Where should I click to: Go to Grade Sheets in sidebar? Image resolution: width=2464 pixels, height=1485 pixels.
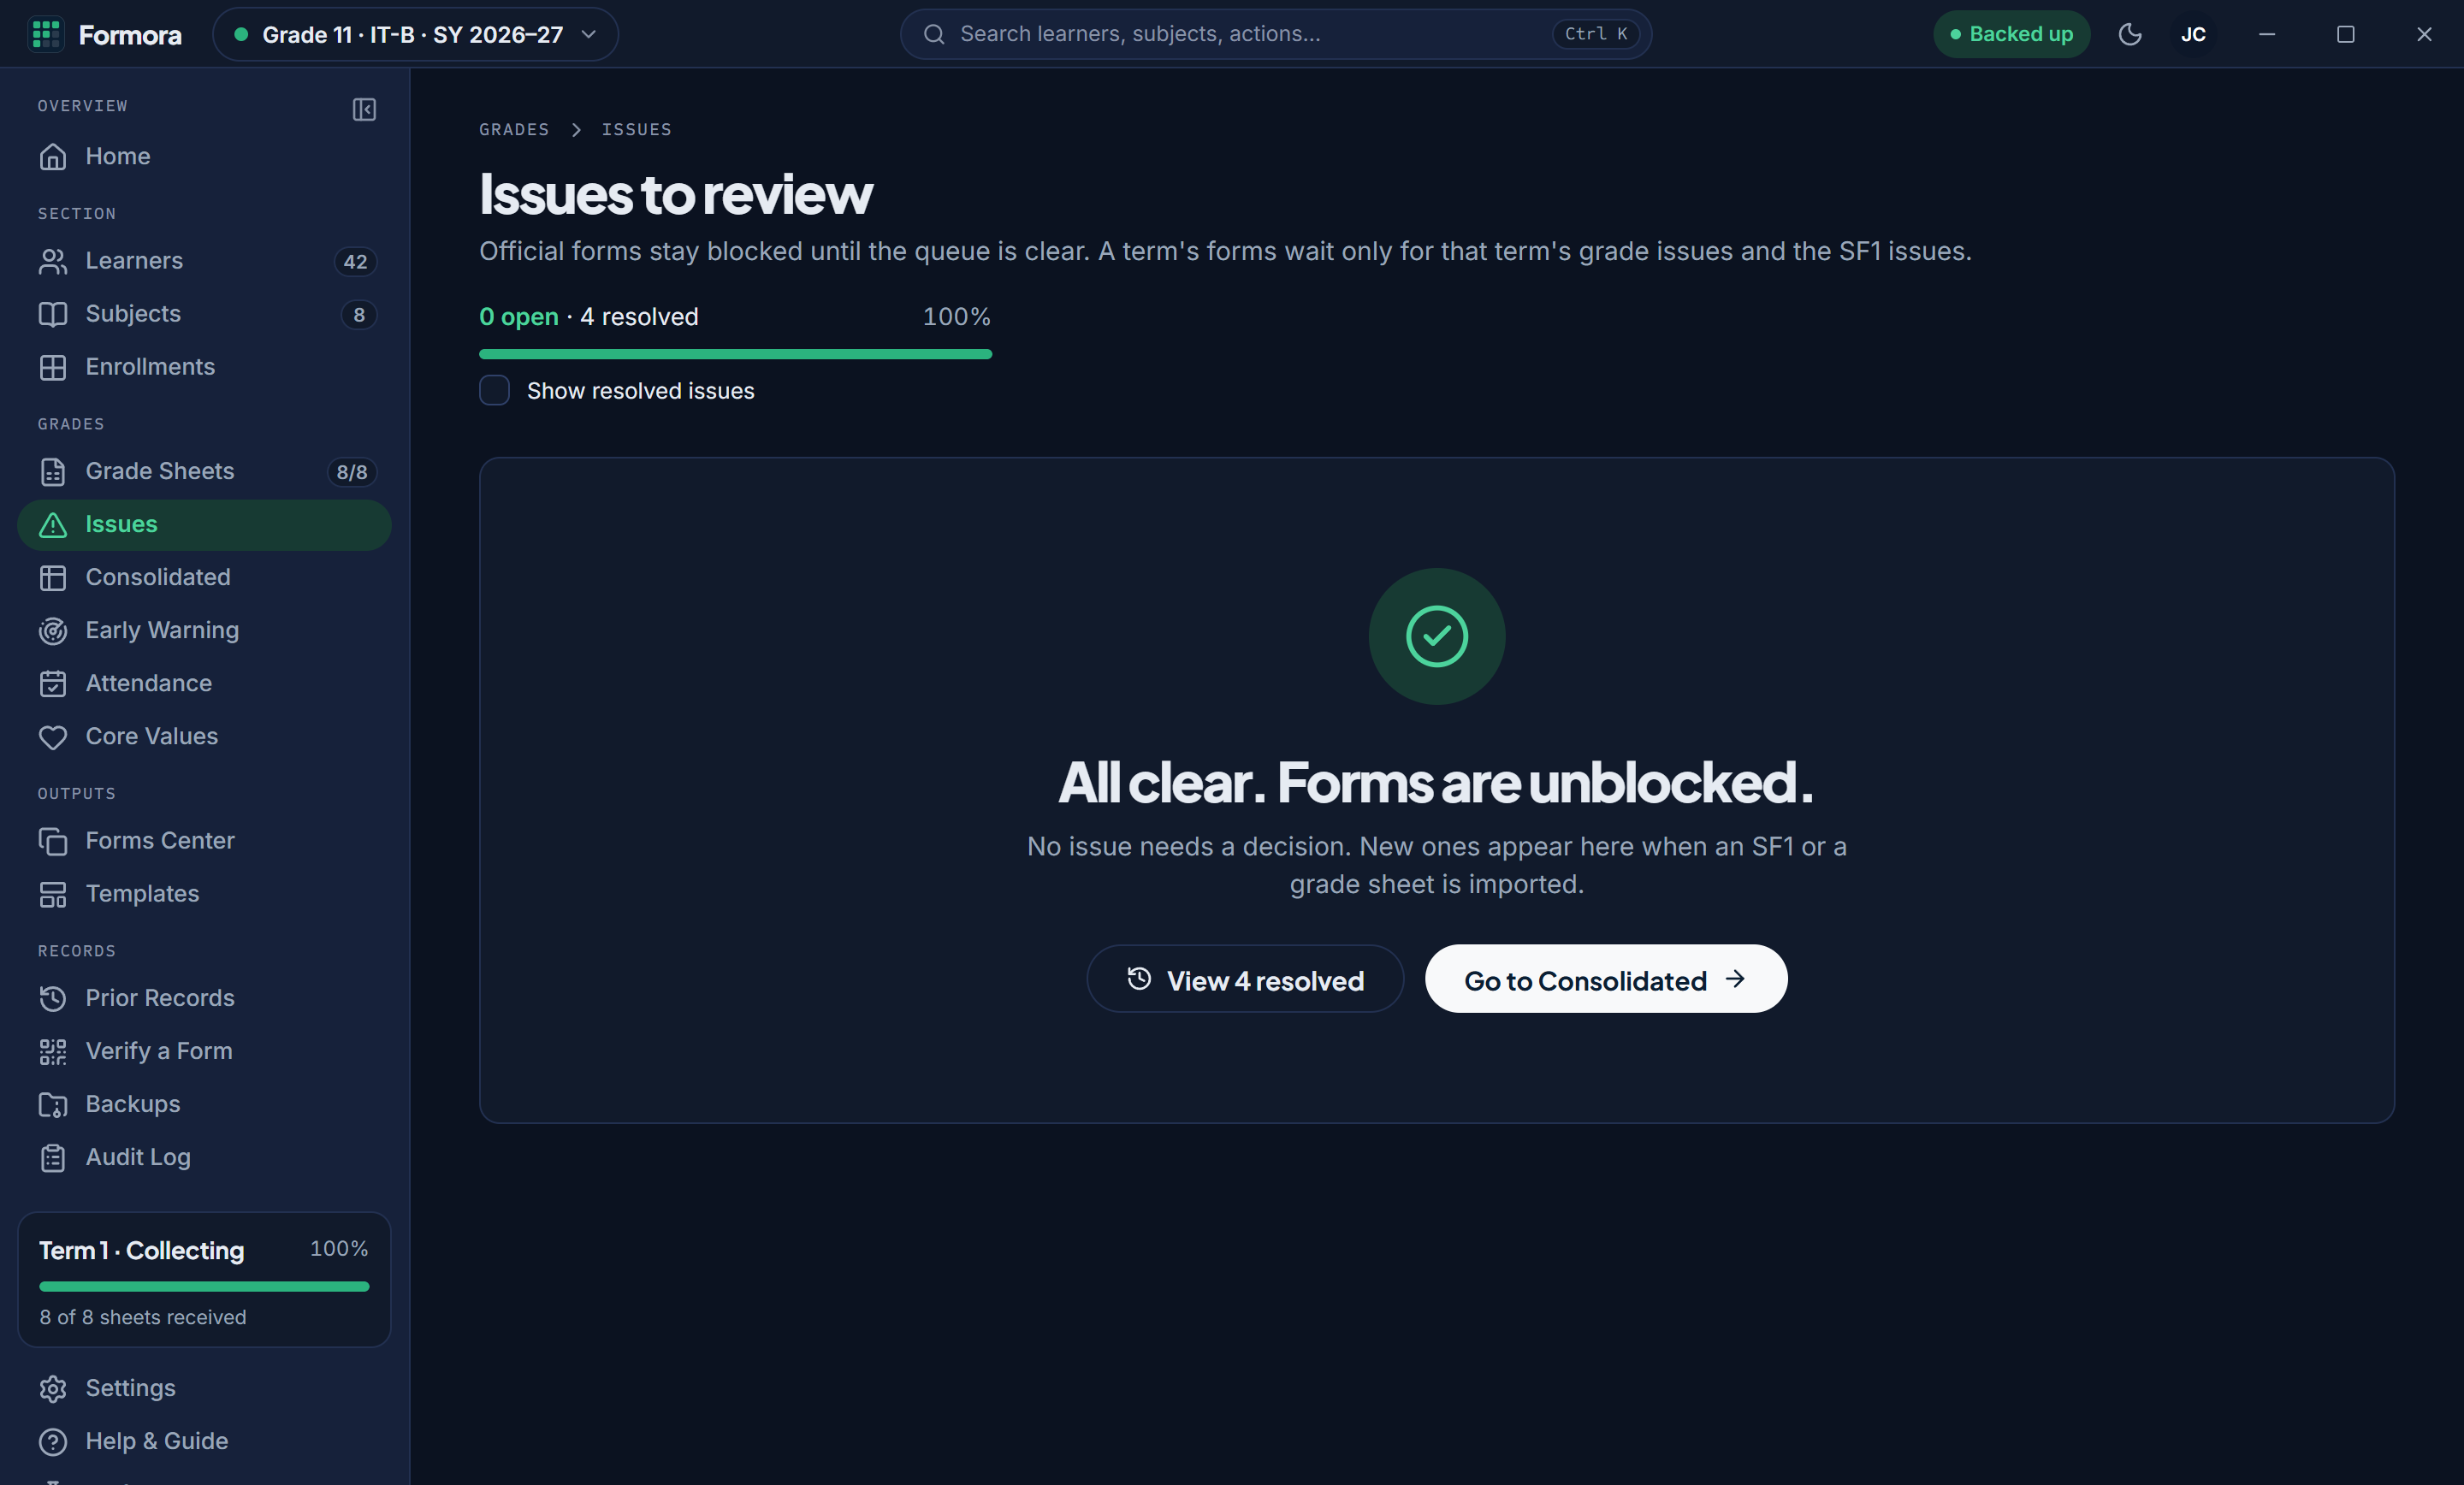[204, 471]
